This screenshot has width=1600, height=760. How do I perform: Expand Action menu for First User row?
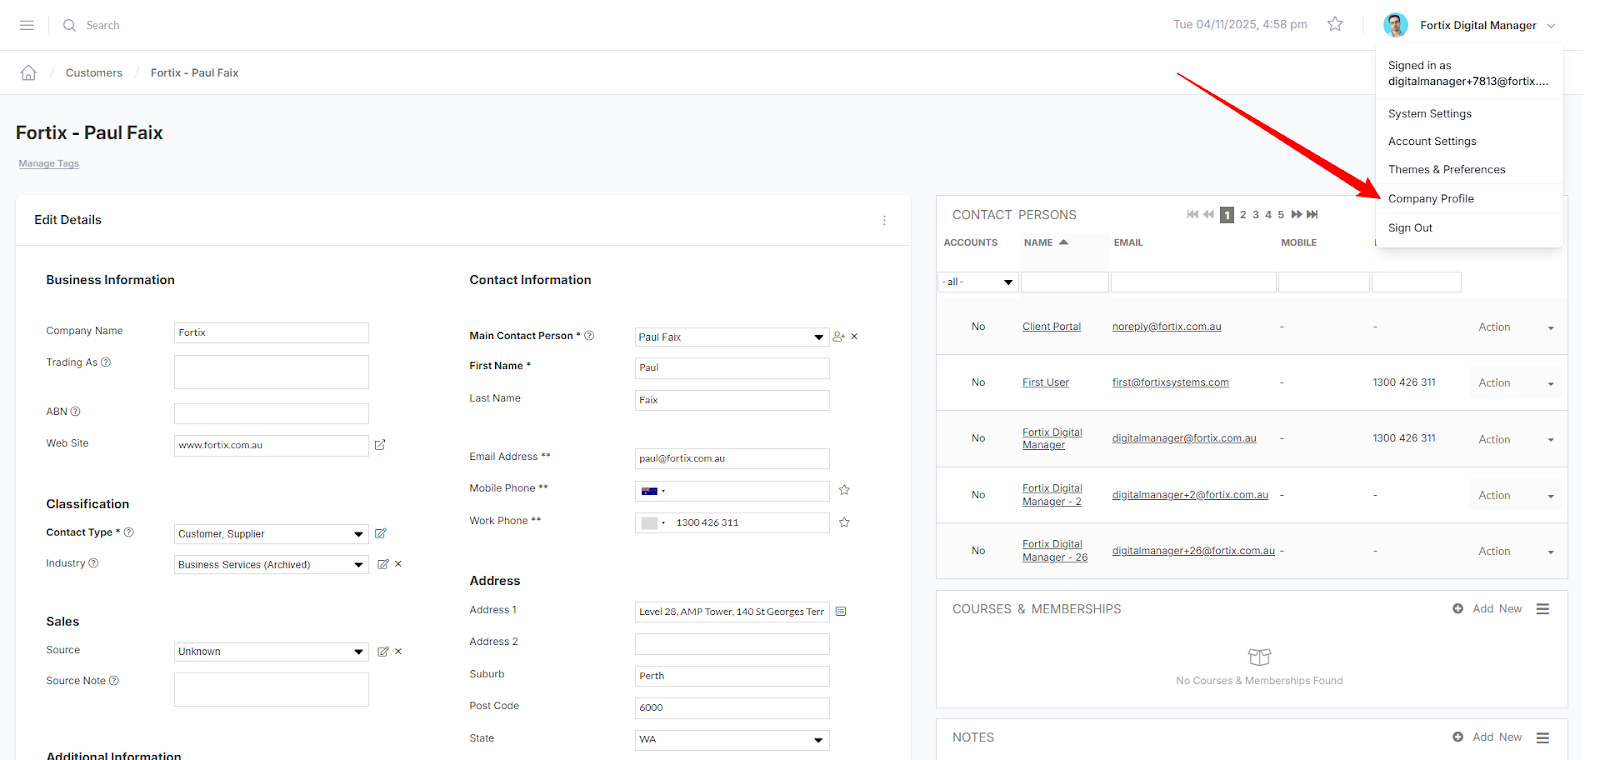(x=1516, y=383)
